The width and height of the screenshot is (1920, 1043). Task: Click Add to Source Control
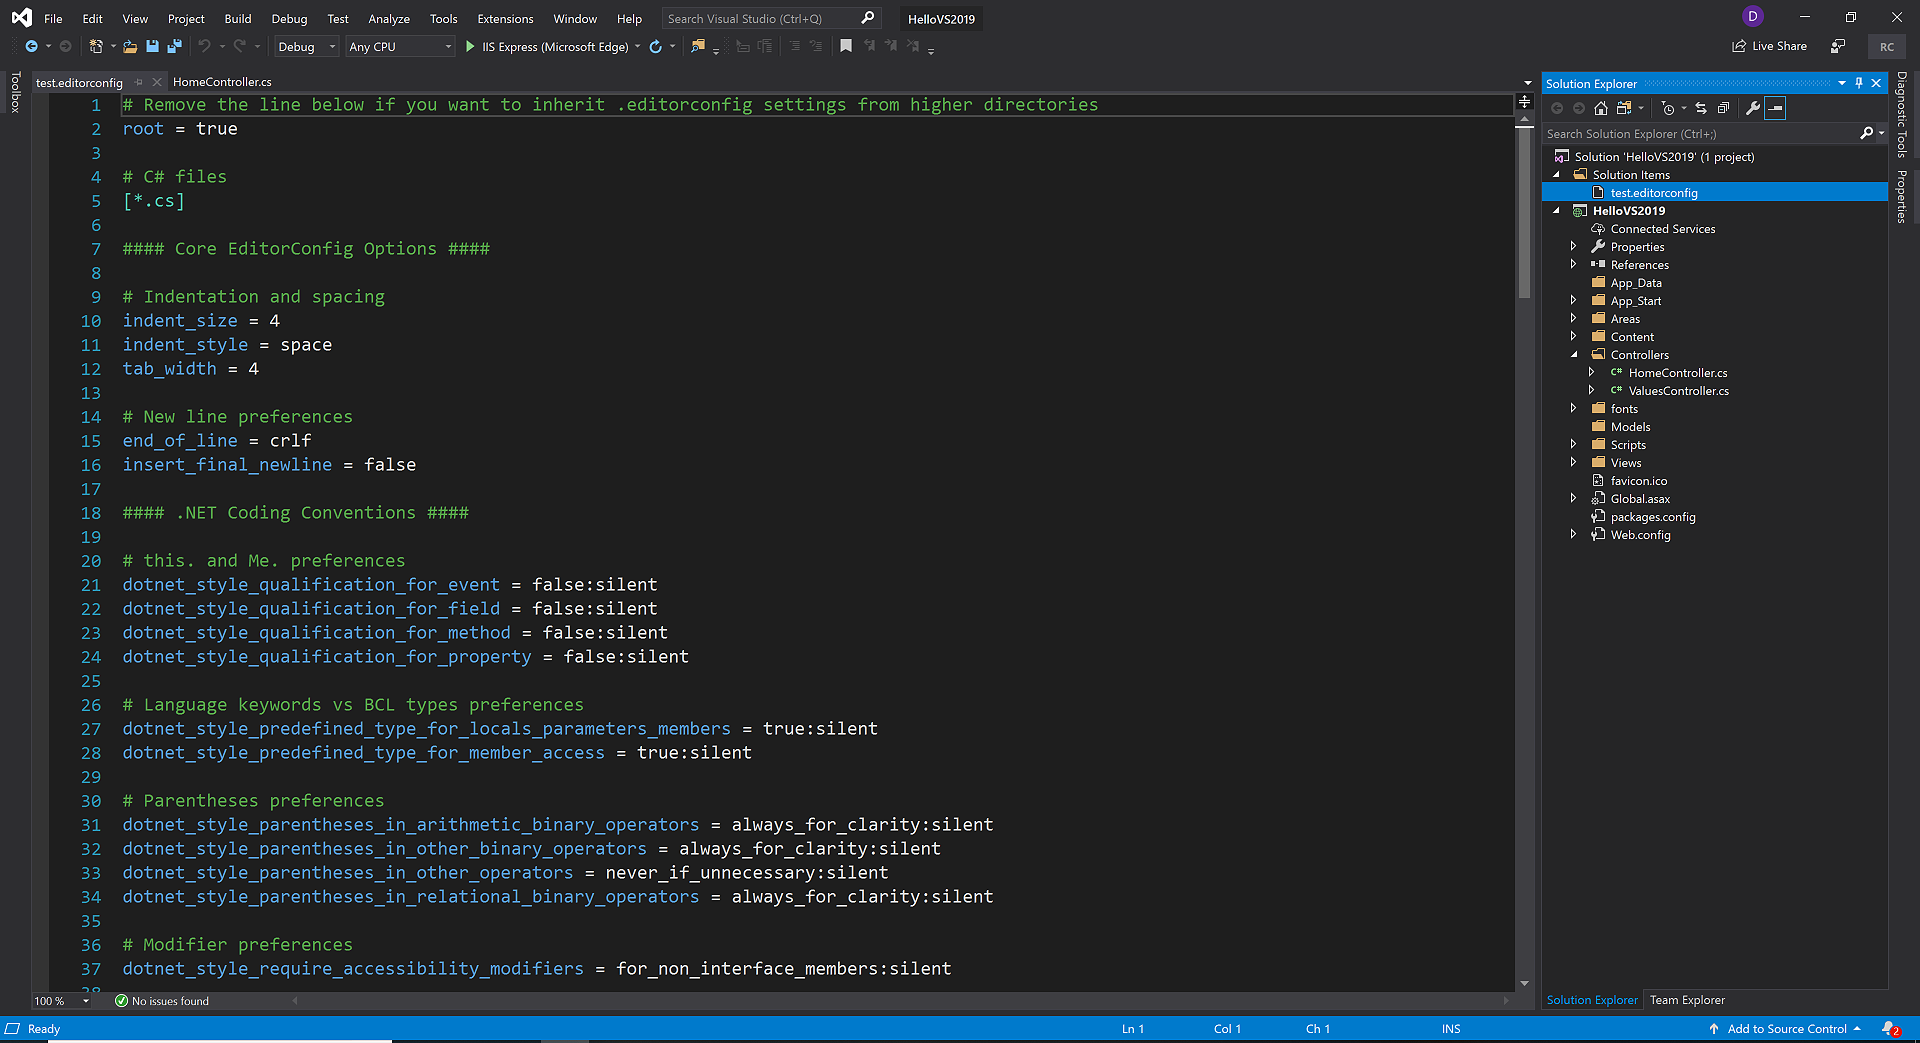click(x=1786, y=1028)
